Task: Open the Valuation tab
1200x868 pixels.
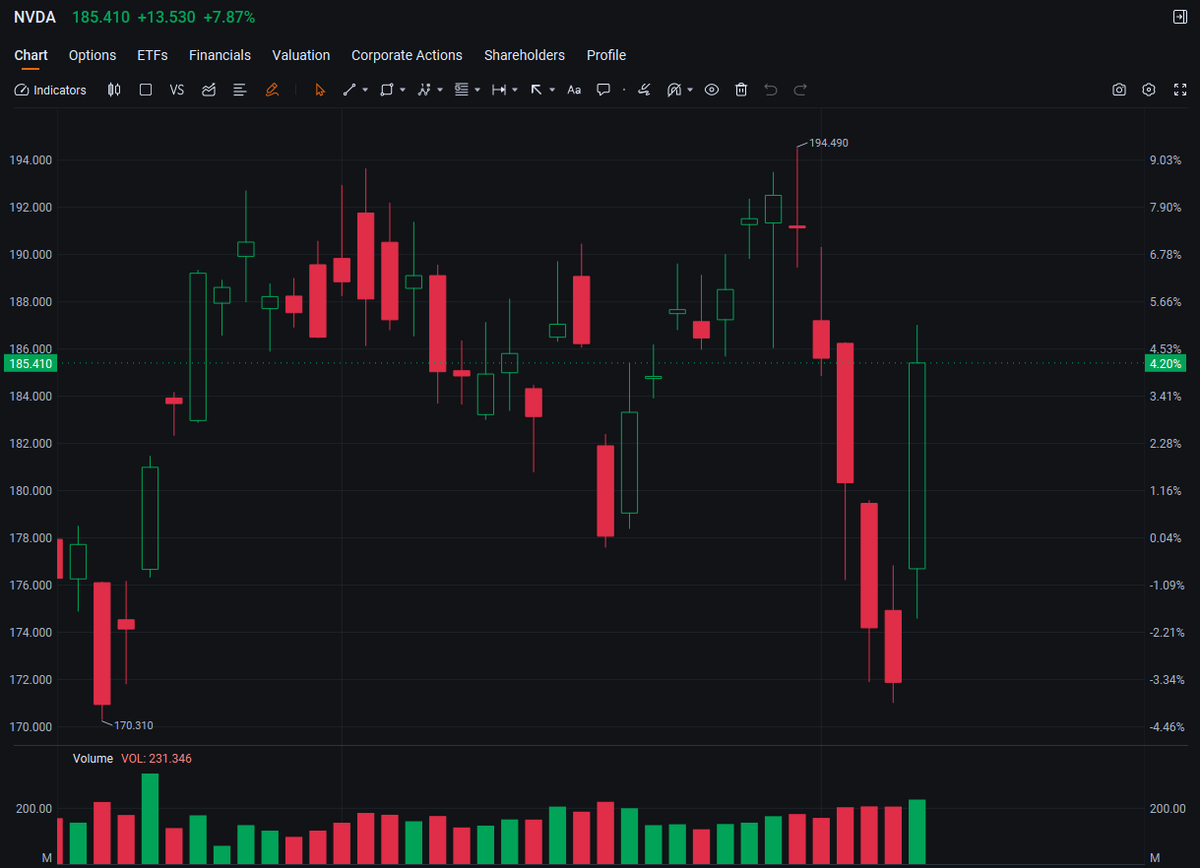Action: pos(301,55)
